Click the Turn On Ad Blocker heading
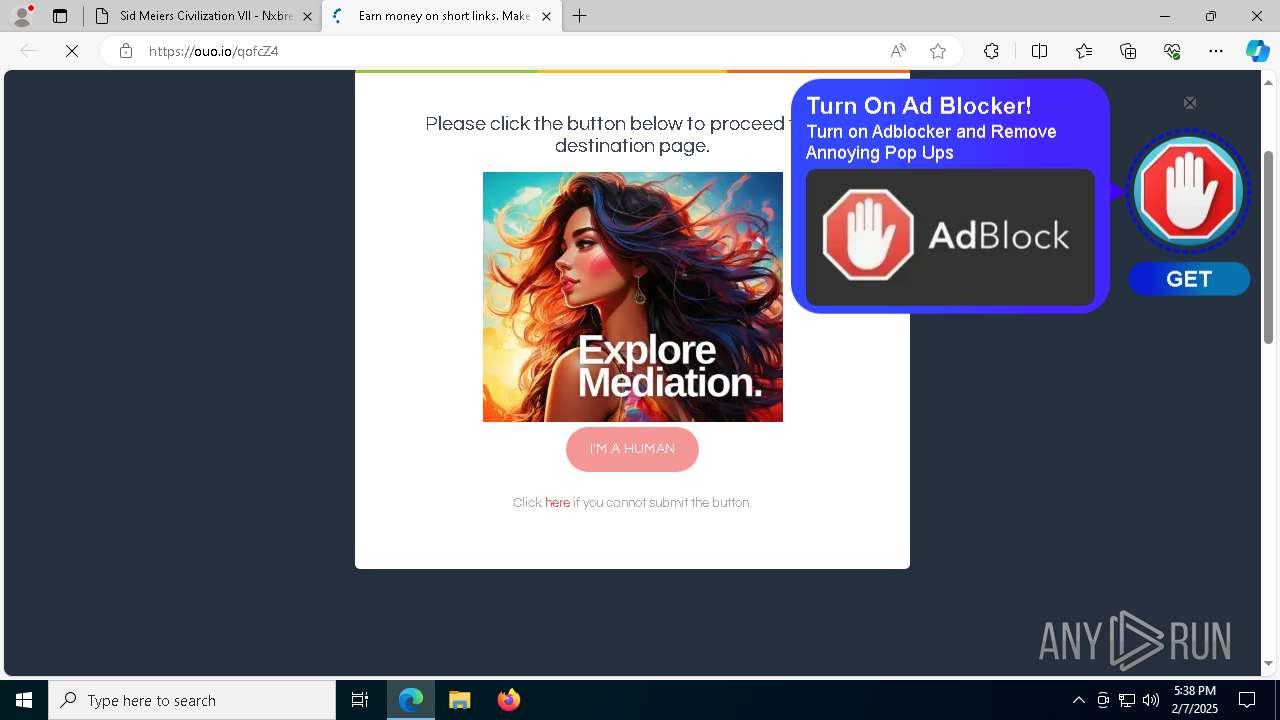 tap(919, 105)
